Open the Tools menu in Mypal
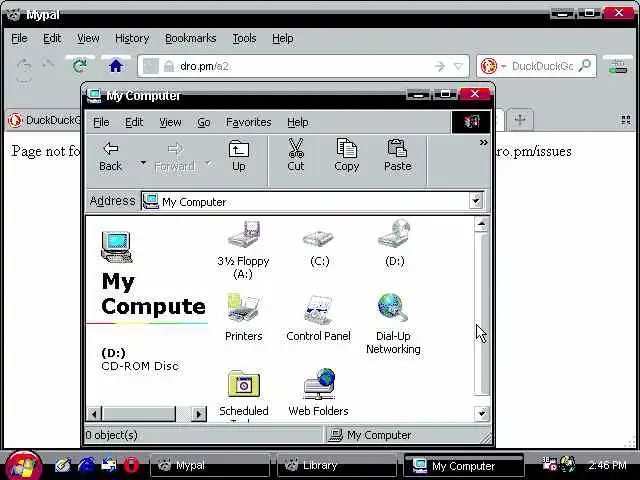This screenshot has width=640, height=480. click(x=244, y=38)
